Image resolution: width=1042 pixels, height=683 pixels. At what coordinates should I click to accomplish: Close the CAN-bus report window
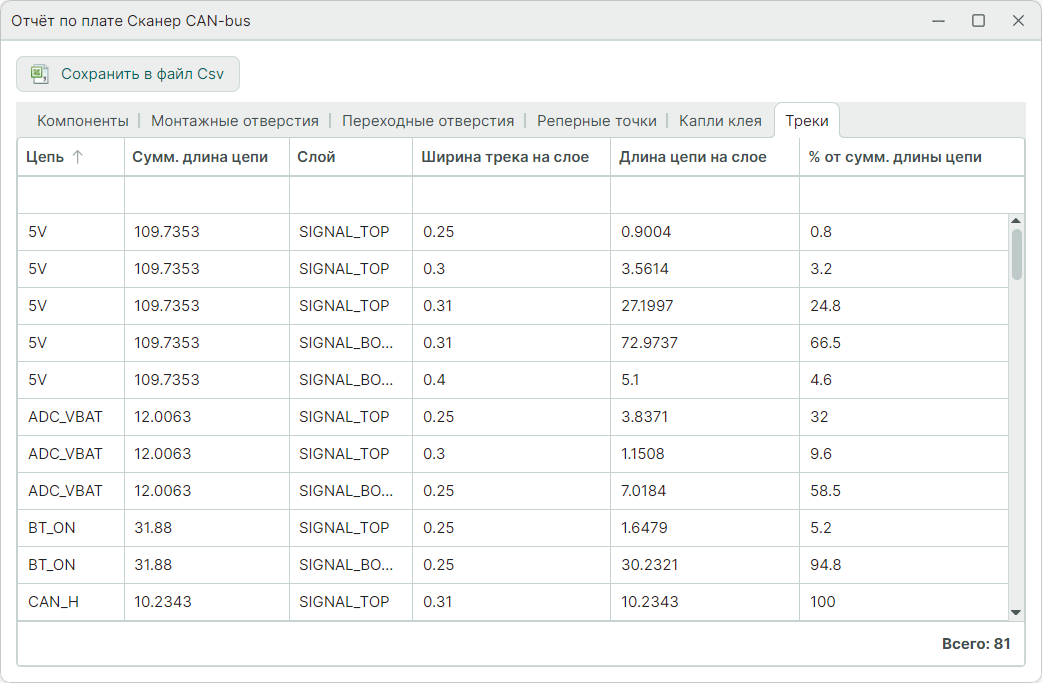[x=1018, y=21]
